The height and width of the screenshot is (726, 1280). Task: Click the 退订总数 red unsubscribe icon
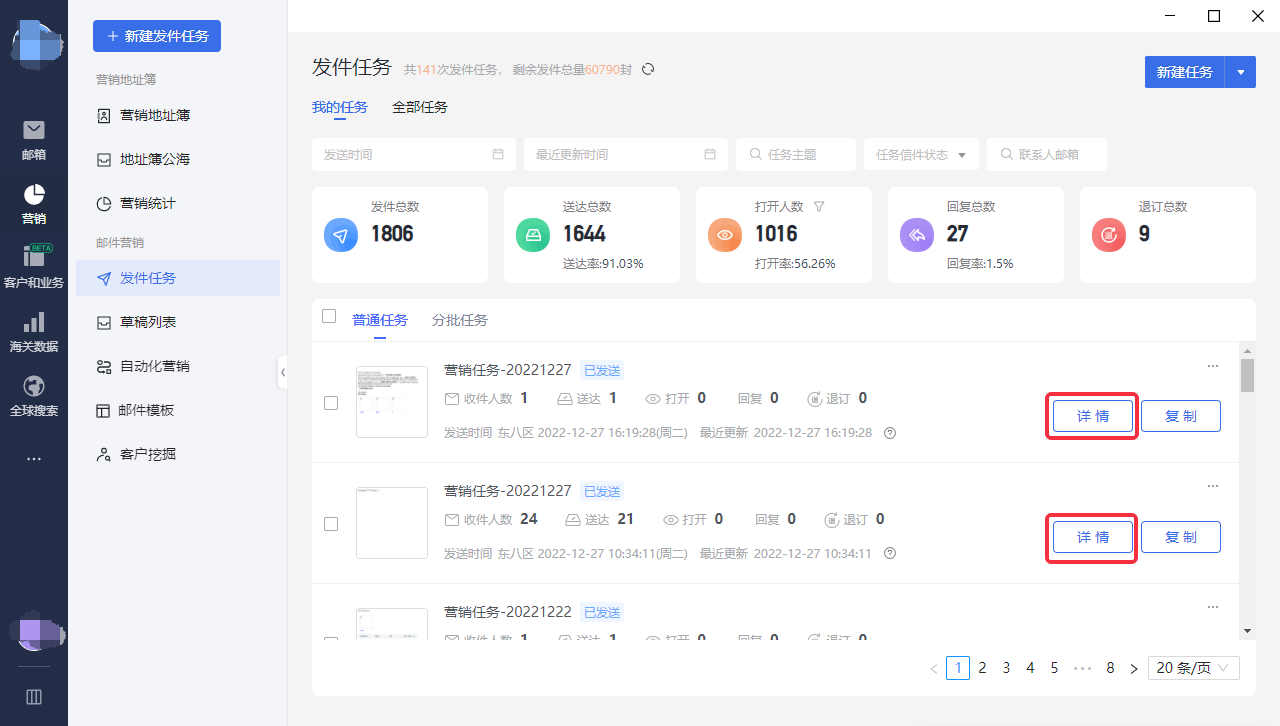1109,236
